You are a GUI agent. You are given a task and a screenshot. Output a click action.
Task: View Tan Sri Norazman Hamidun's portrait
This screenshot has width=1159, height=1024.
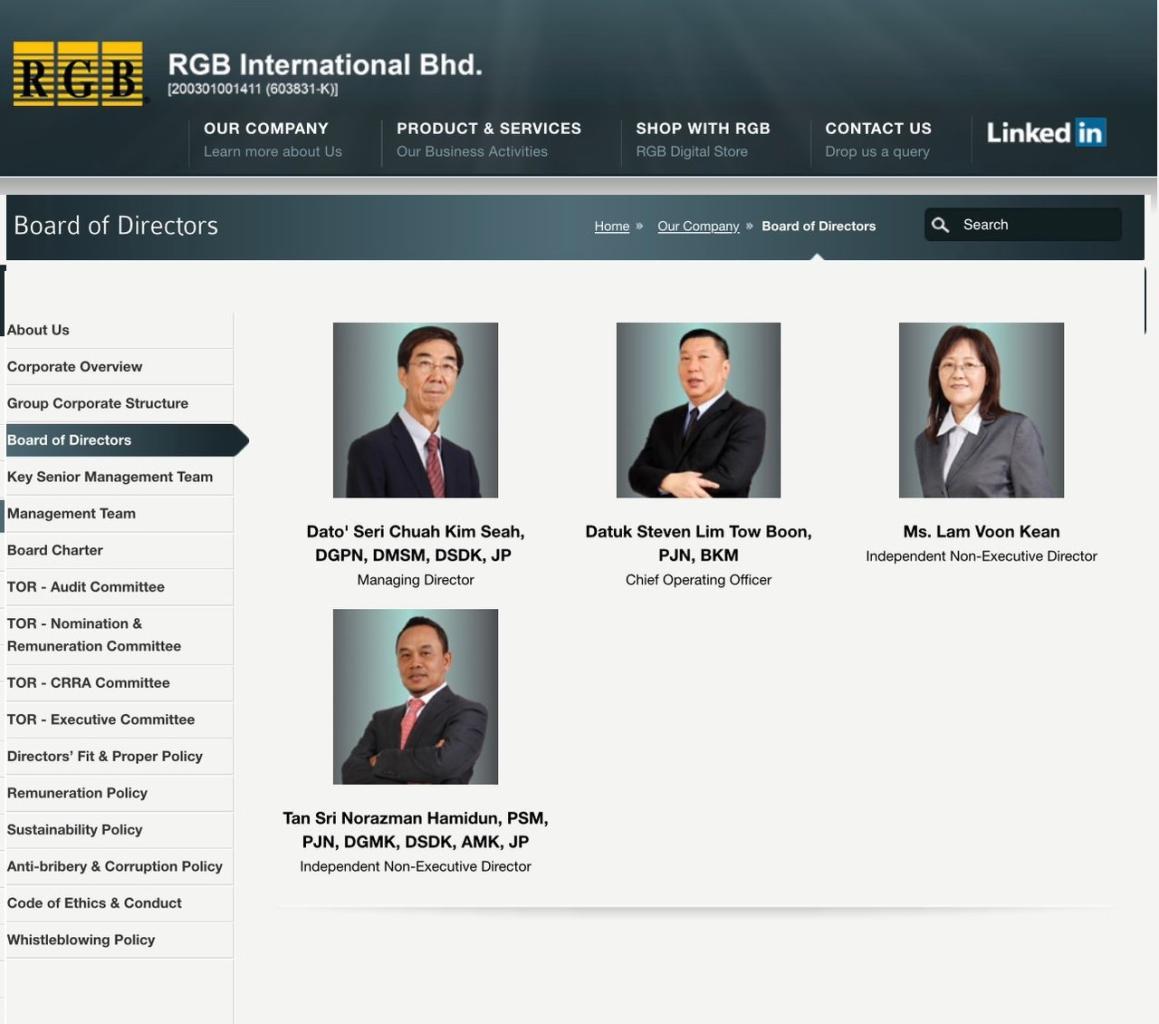tap(415, 697)
